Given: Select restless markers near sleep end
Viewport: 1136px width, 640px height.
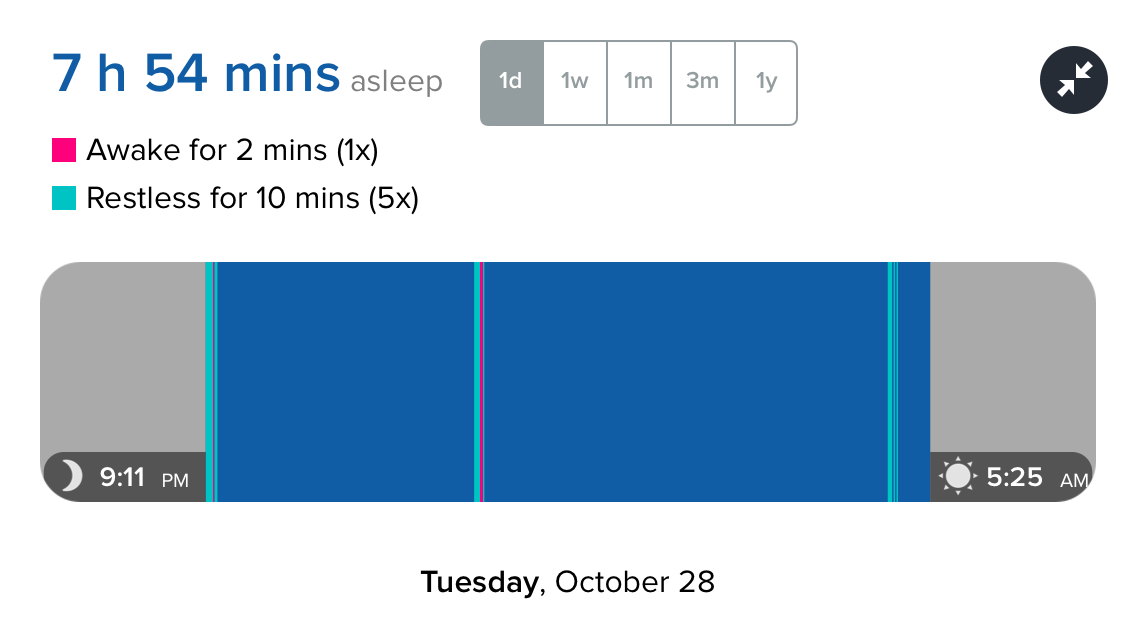Looking at the screenshot, I should [x=893, y=382].
